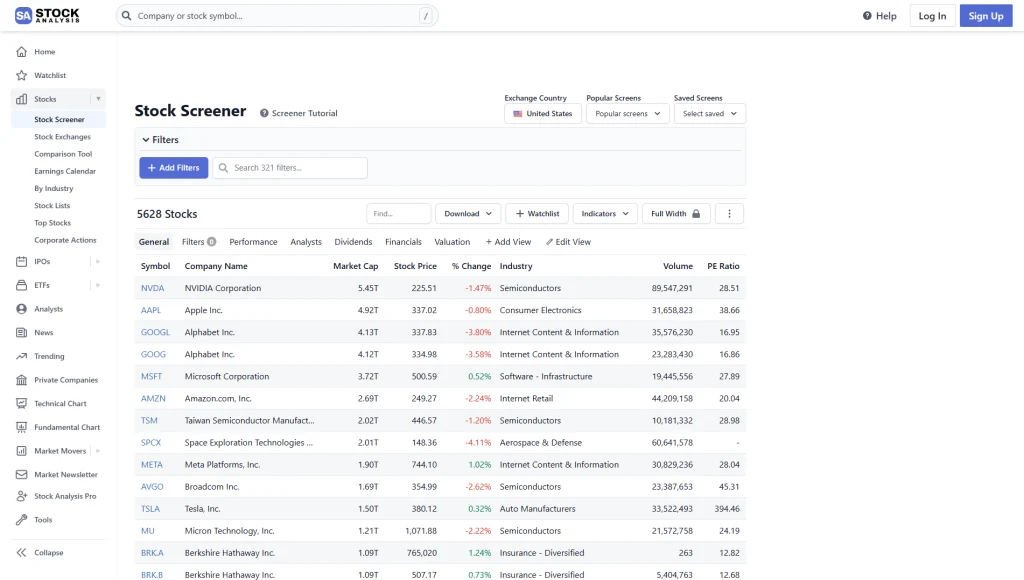Open the MSFT ticker link
The width and height of the screenshot is (1024, 580).
pos(152,376)
